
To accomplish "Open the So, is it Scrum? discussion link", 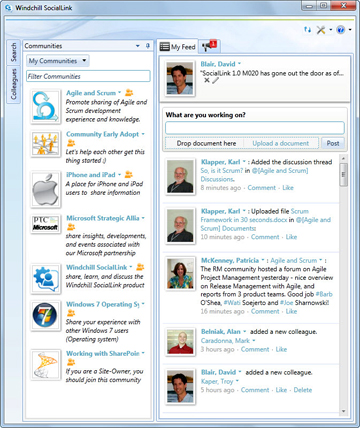I will [x=222, y=171].
